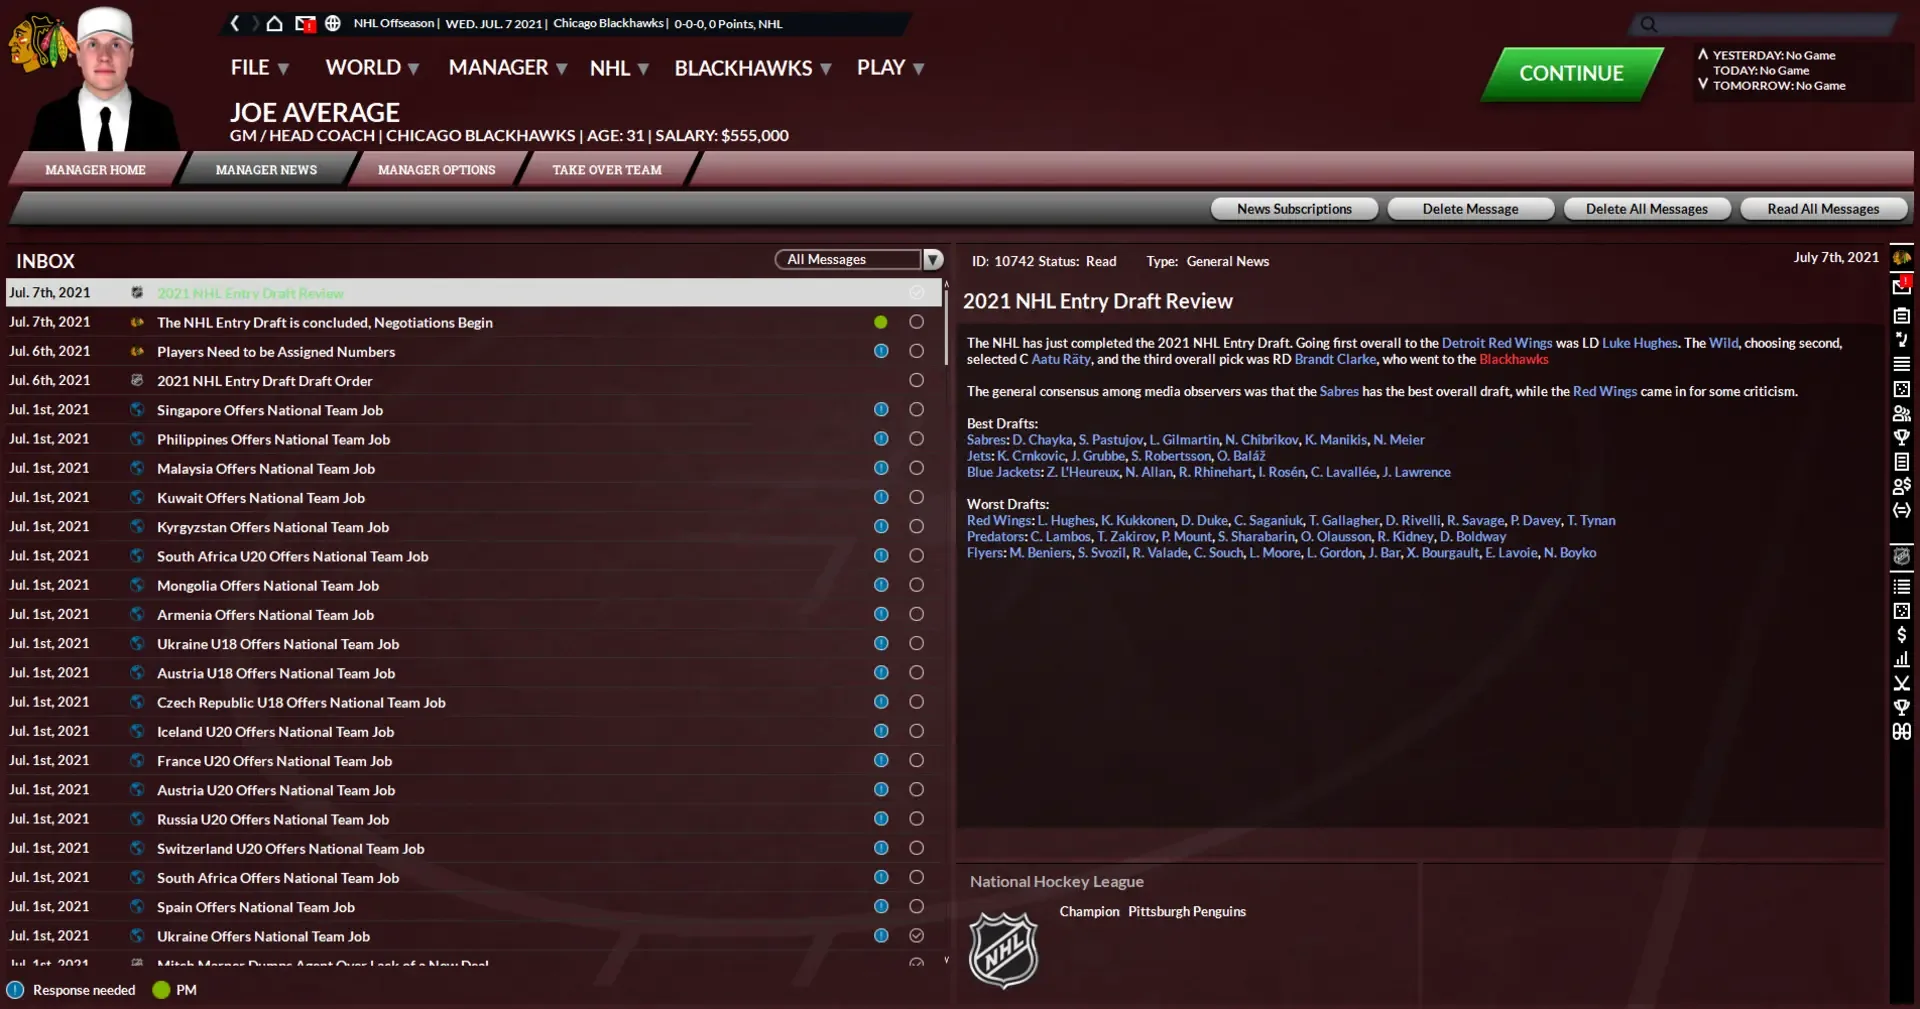Toggle selection circle for Singapore Offers message

tap(916, 409)
